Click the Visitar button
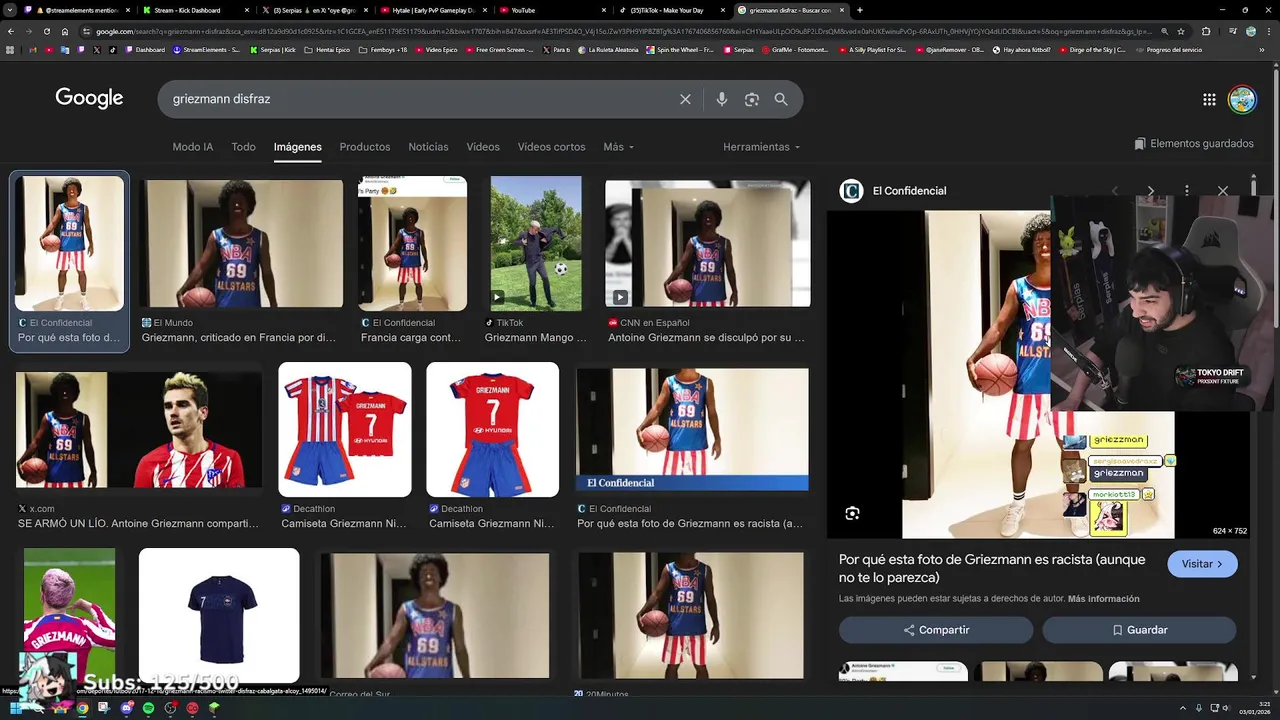Viewport: 1280px width, 720px height. [1202, 564]
